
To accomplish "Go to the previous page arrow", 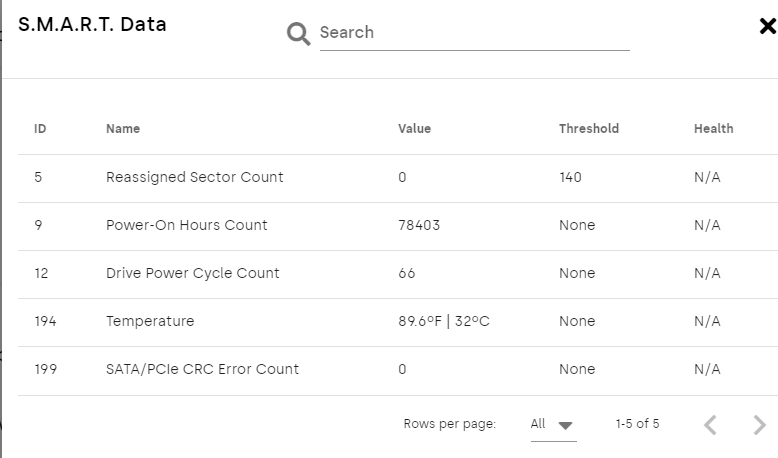I will pos(710,425).
